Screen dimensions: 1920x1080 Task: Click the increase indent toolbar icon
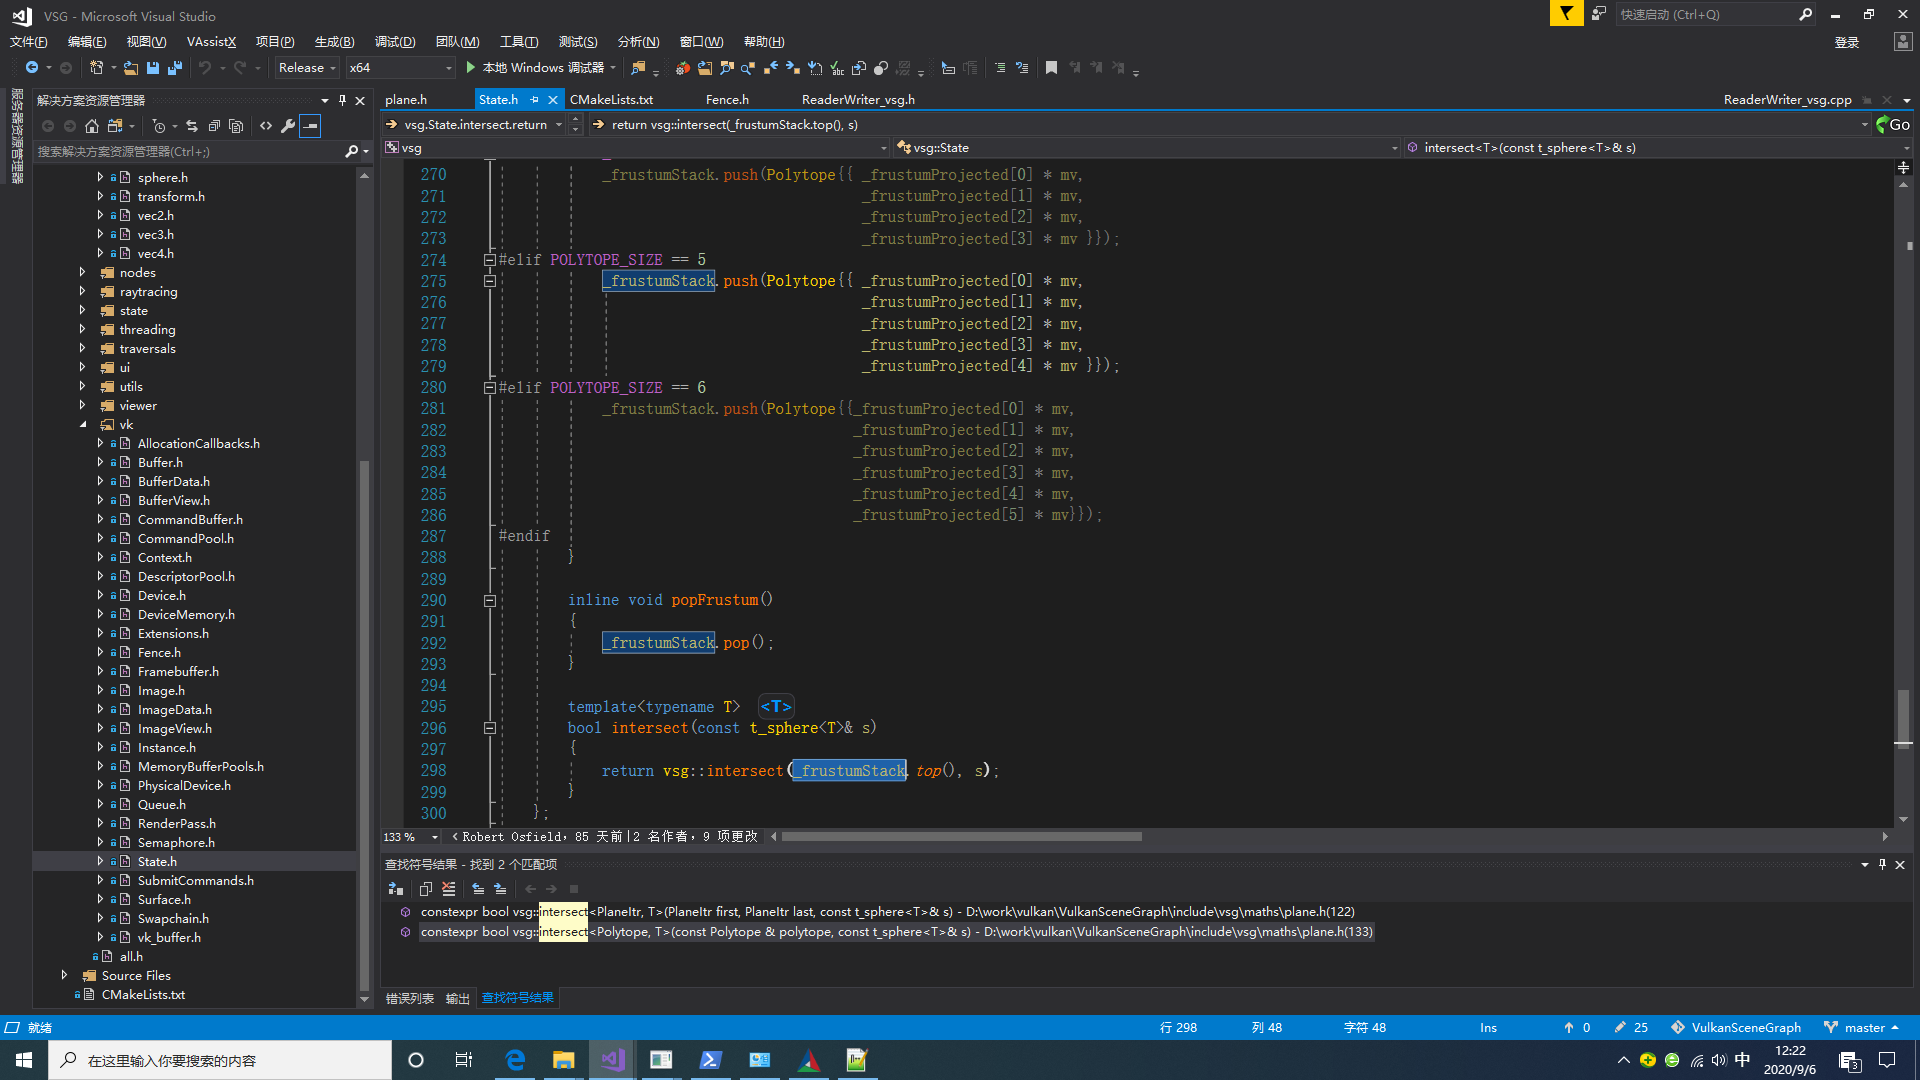[1000, 68]
